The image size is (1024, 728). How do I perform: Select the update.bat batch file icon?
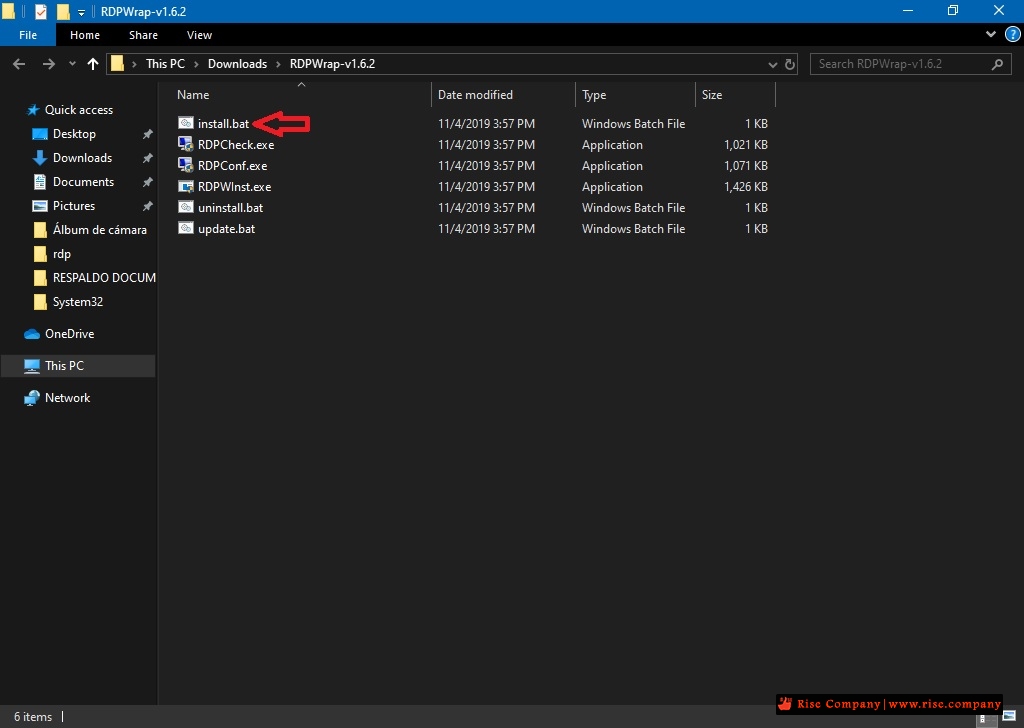click(x=186, y=229)
